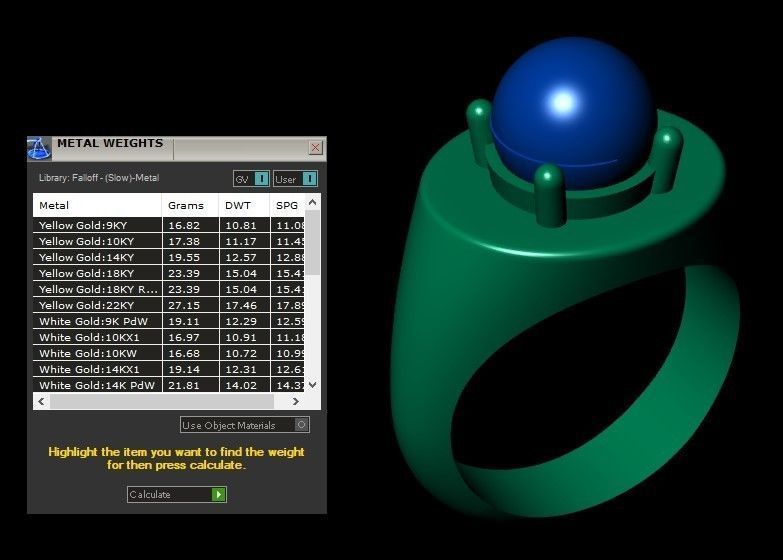
Task: Click the horizontal scrollbar thumb
Action: pos(162,401)
